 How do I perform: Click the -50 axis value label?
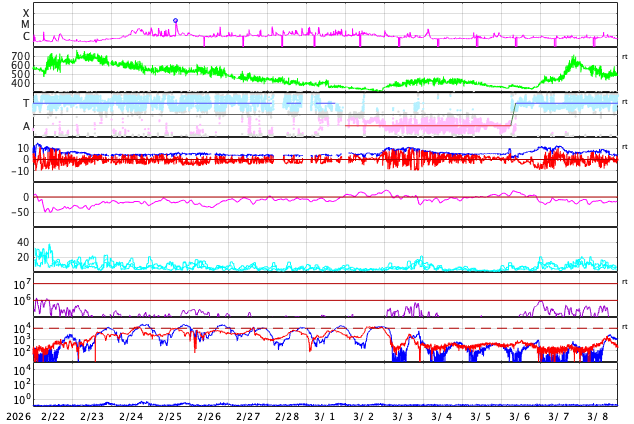point(20,211)
